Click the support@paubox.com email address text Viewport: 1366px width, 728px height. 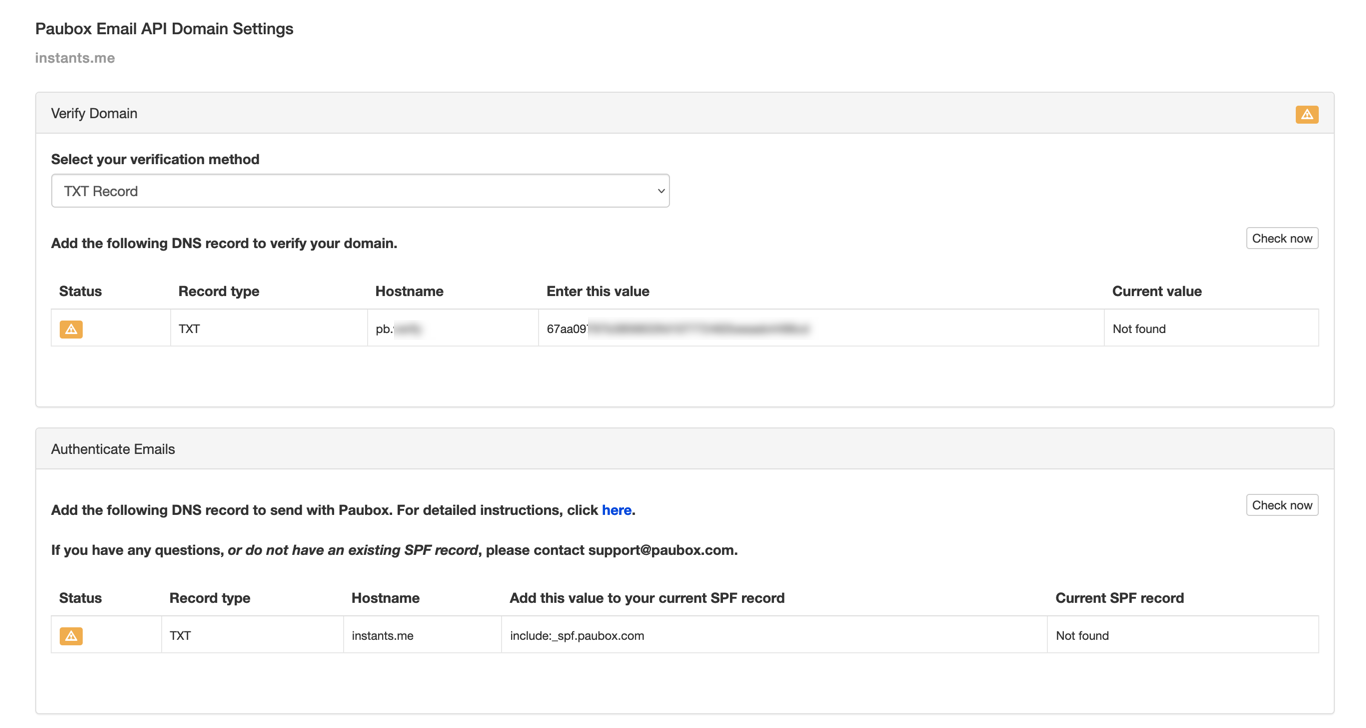661,550
